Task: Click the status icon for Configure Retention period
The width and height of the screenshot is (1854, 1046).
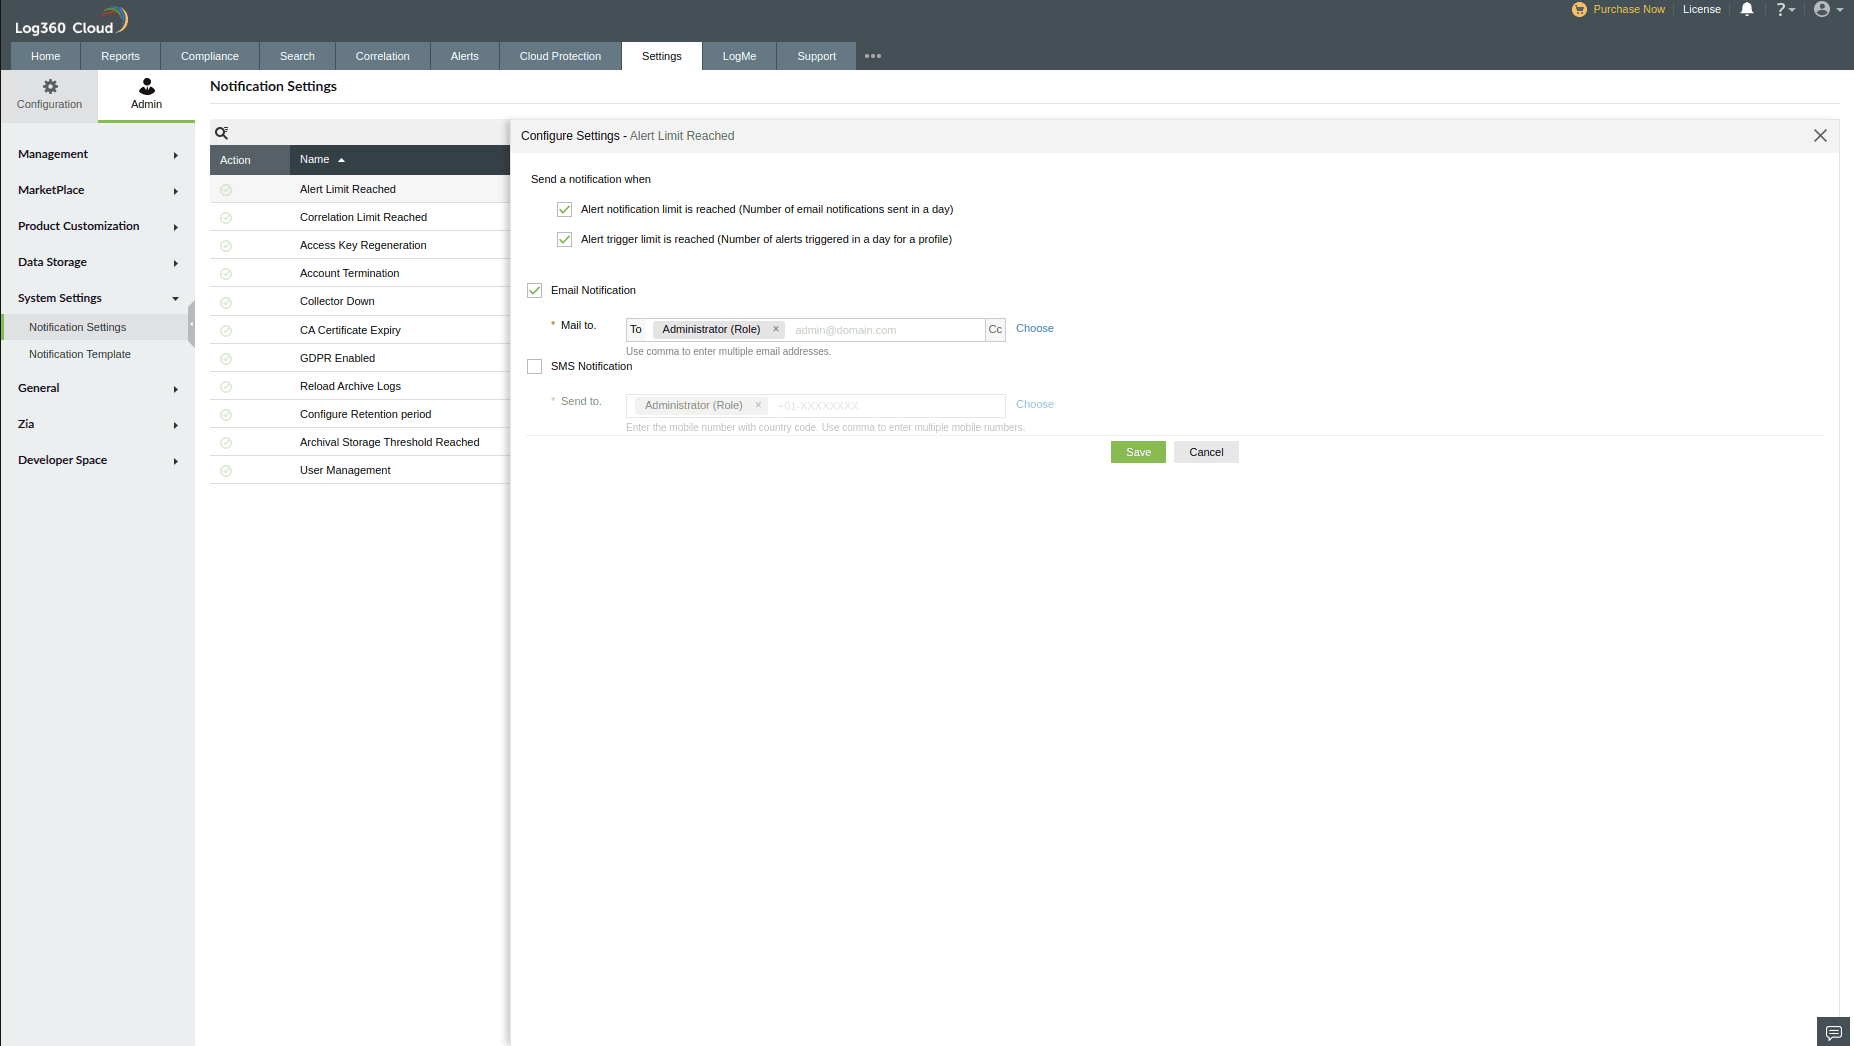Action: [x=226, y=415]
